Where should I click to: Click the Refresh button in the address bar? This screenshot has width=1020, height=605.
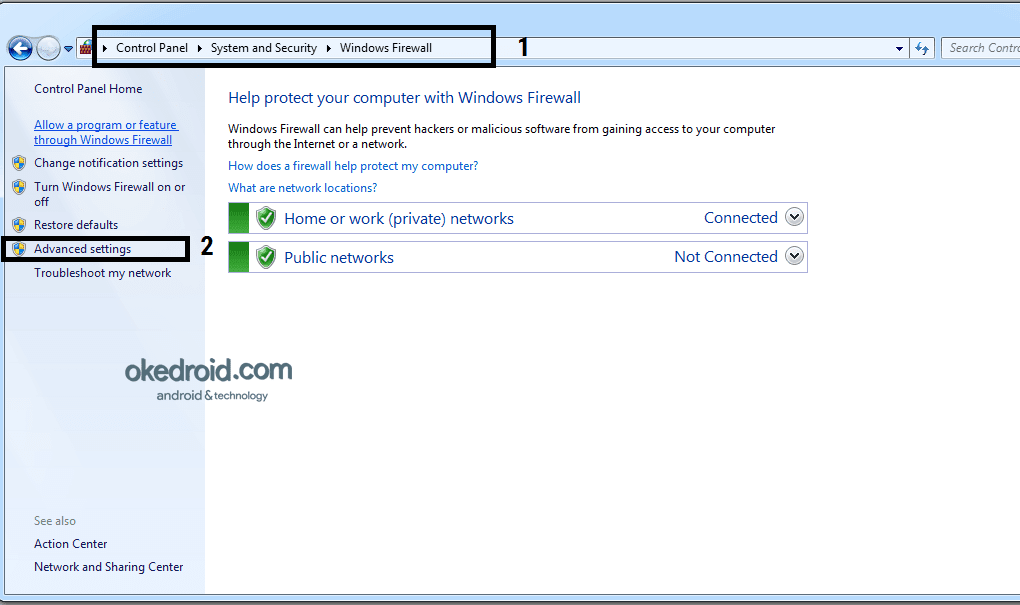click(922, 48)
